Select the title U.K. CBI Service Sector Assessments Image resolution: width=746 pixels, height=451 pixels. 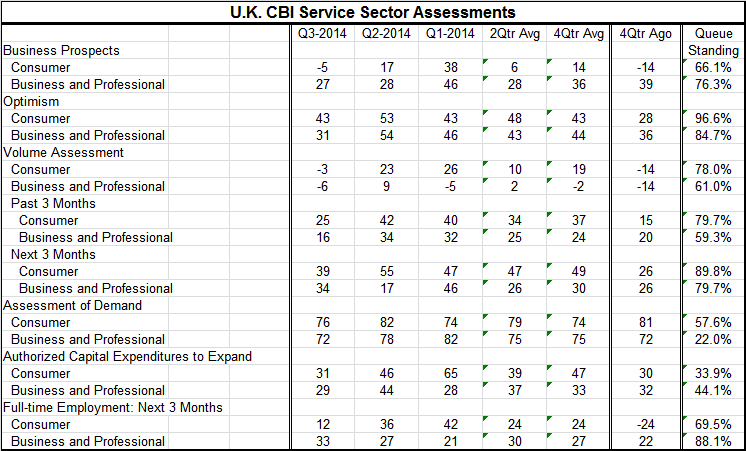373,12
